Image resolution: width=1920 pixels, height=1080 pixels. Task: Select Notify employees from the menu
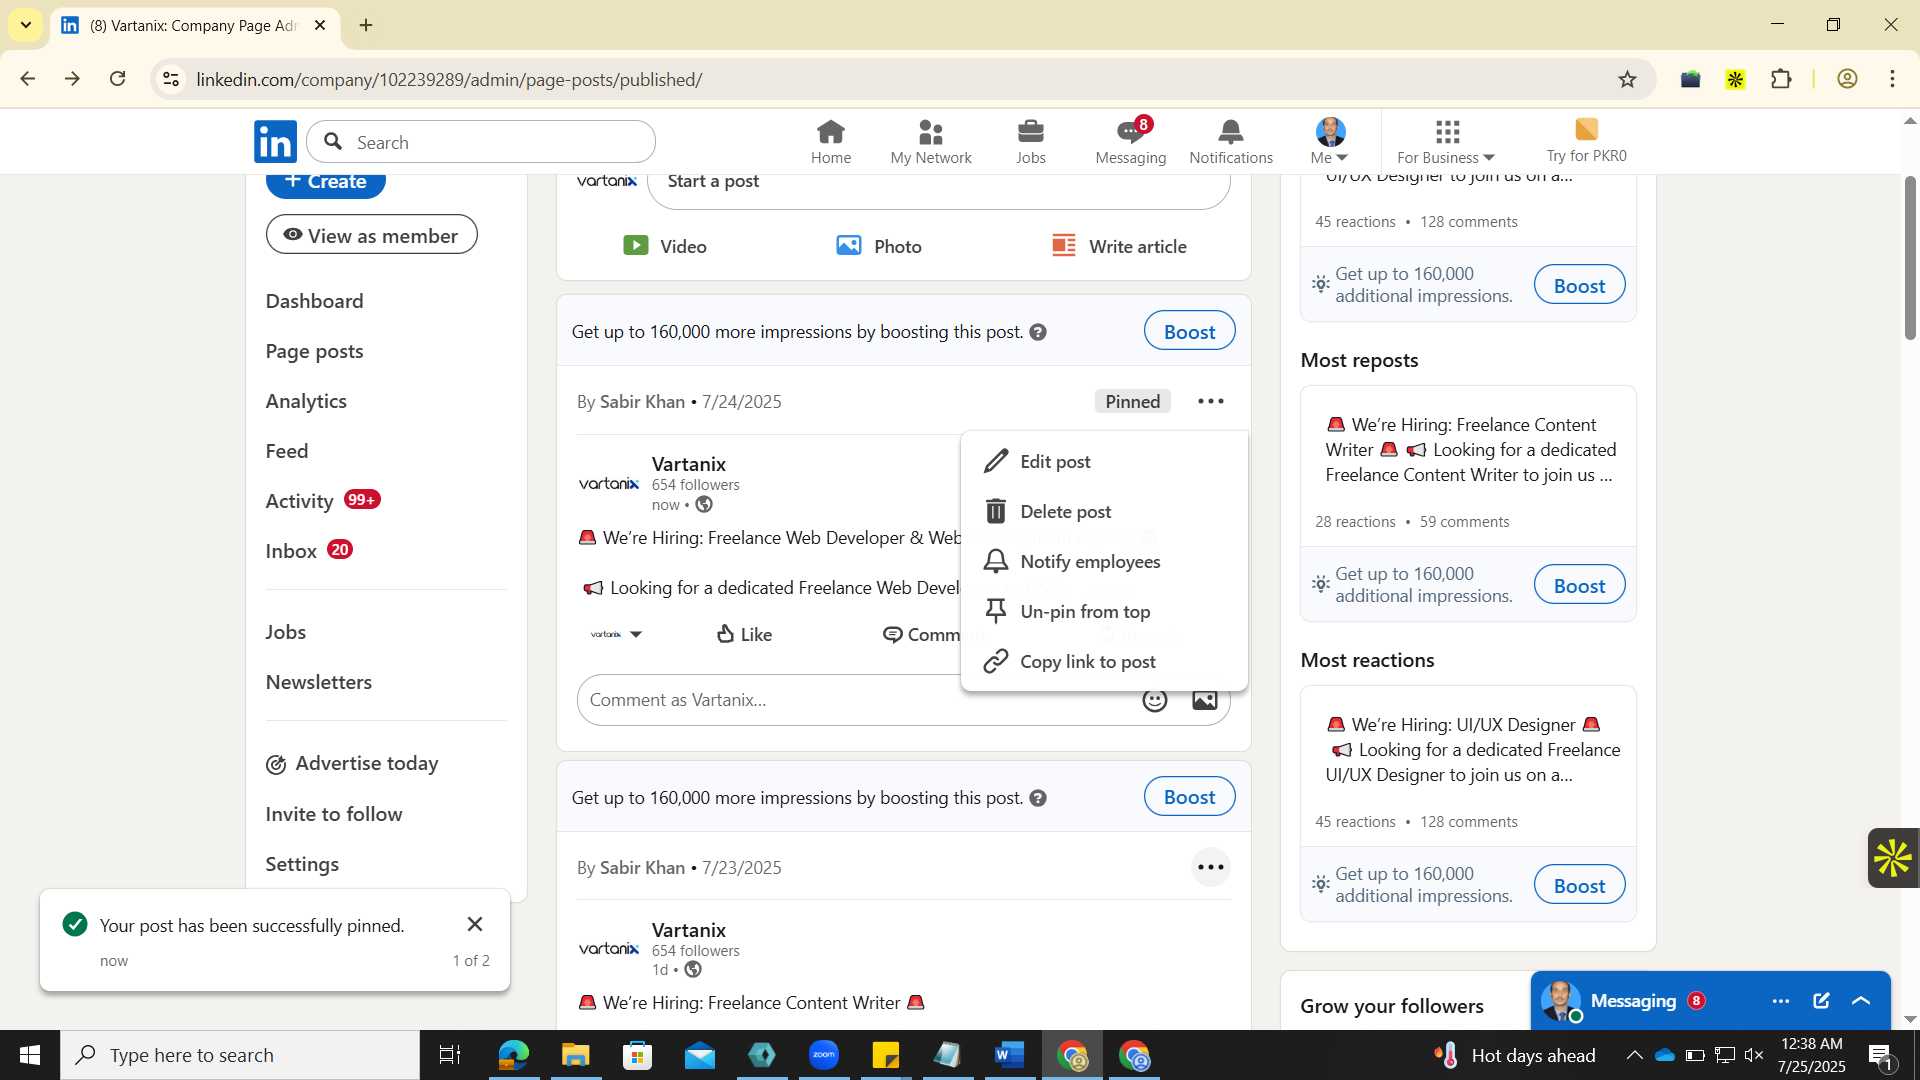point(1104,561)
